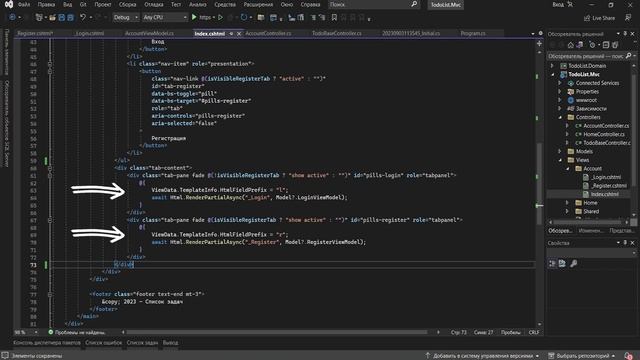
Task: Click the Solution Explorer horizontal scrollbar
Action: coord(588,222)
